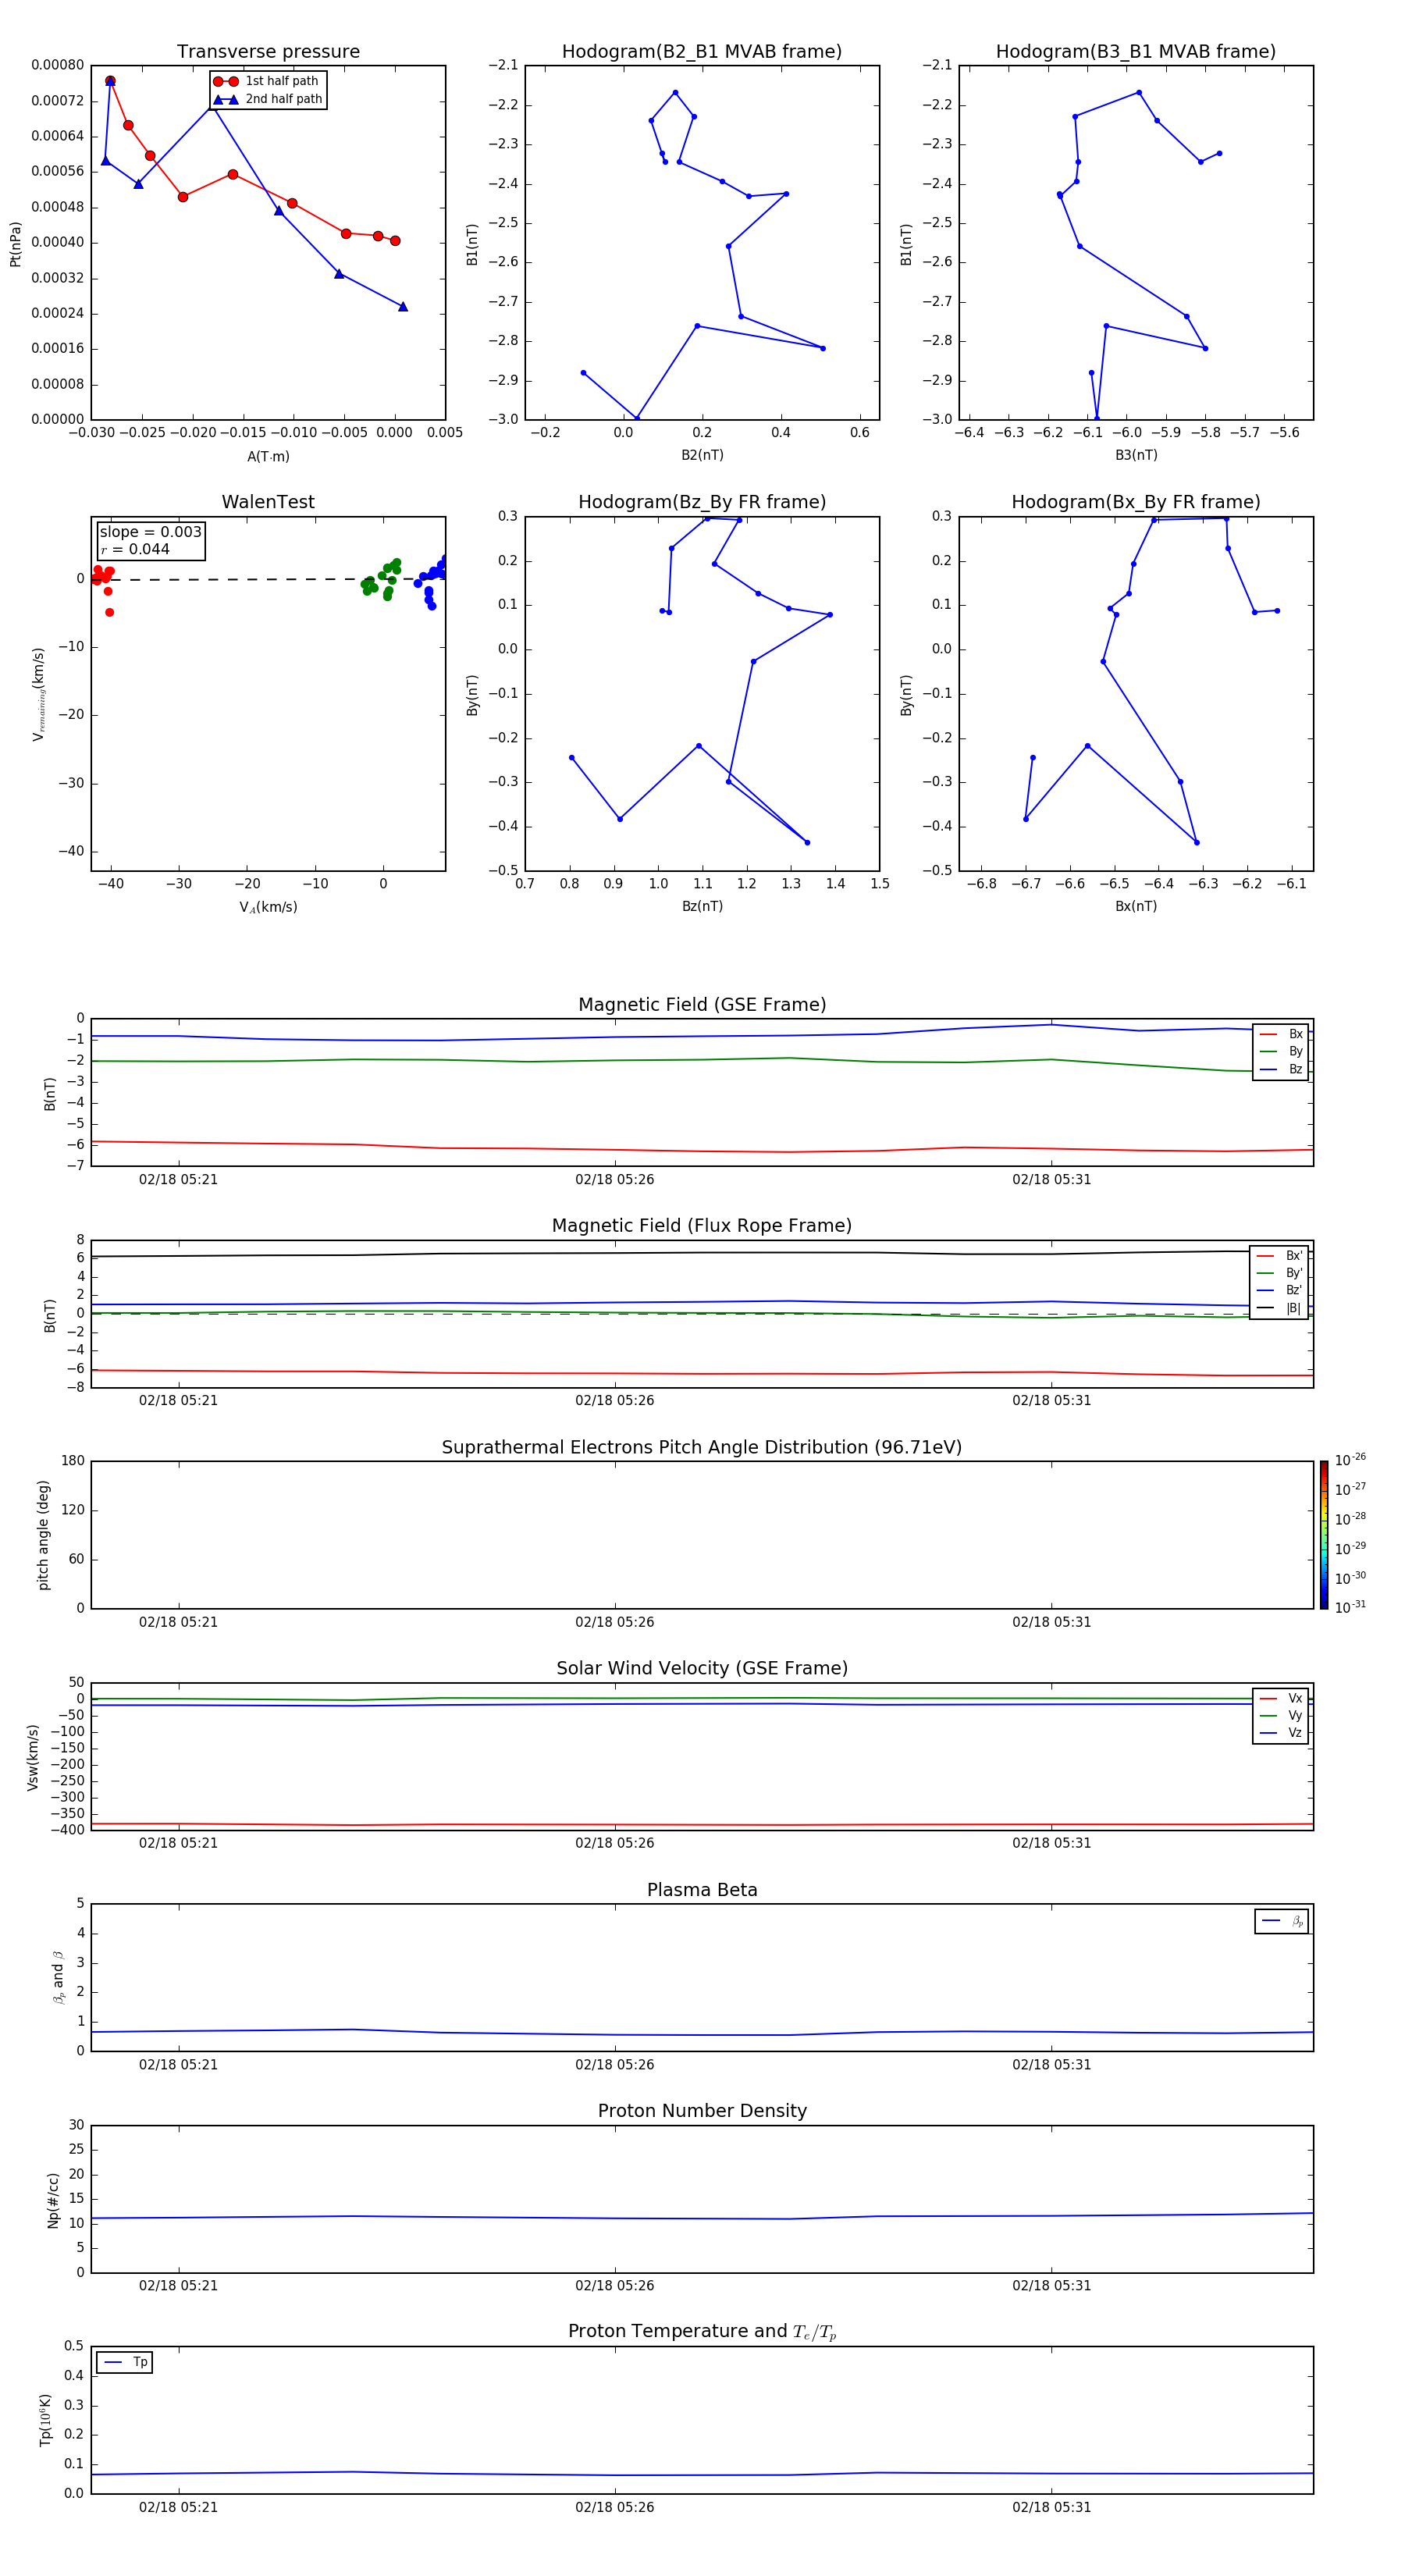1405x2576 pixels.
Task: Select the 'Hodogram(B2_B1 MVAB frame)' title
Action: (x=702, y=52)
